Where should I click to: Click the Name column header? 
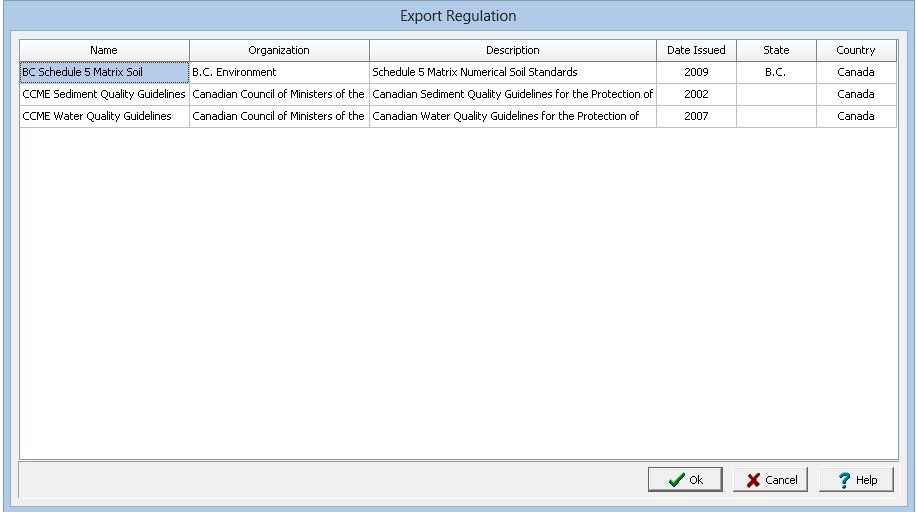point(104,50)
